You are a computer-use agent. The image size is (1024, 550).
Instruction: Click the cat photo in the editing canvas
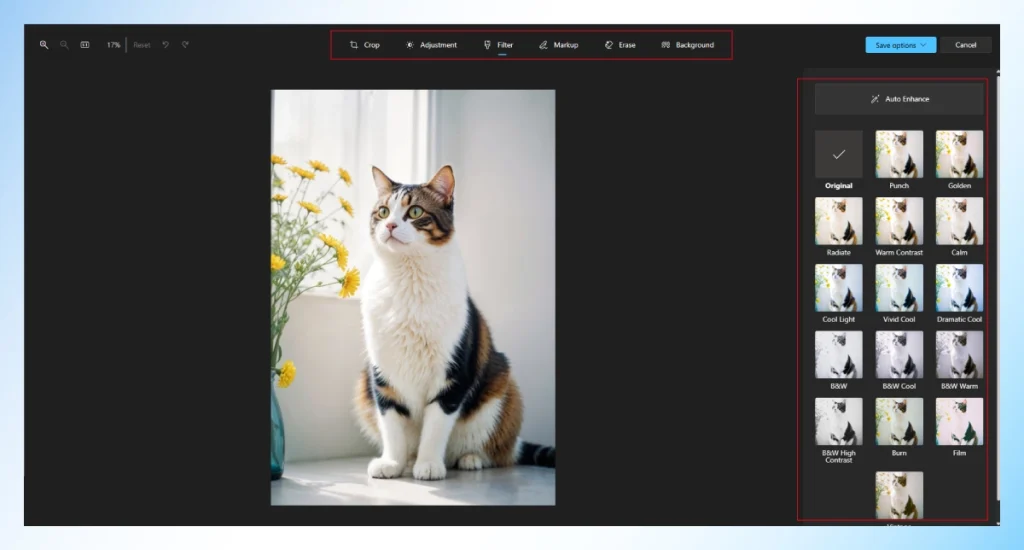click(413, 297)
